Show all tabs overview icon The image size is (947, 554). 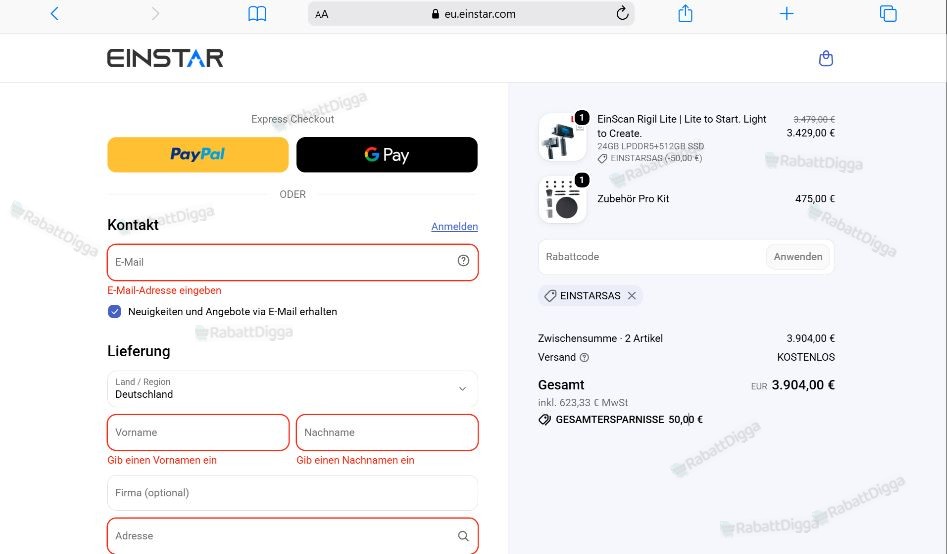click(x=888, y=13)
